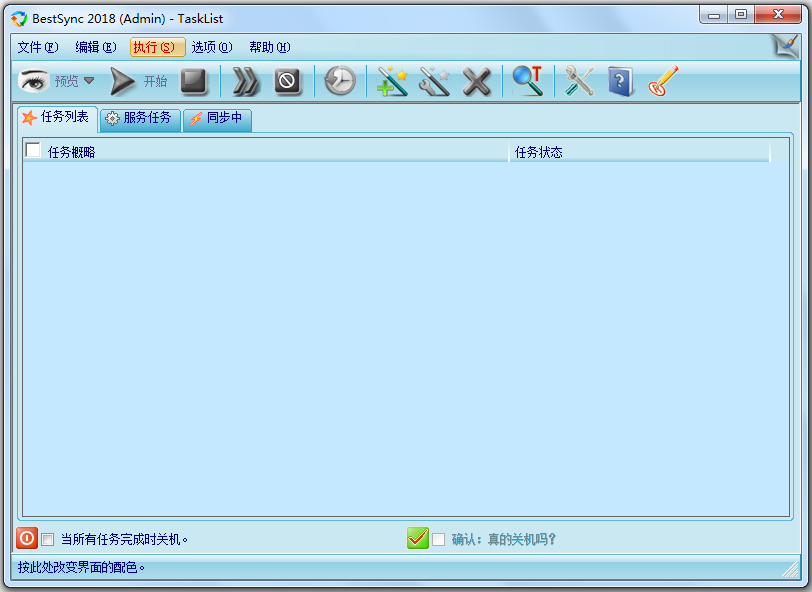Click the BestSync app icon in title bar
812x592 pixels.
(19, 19)
